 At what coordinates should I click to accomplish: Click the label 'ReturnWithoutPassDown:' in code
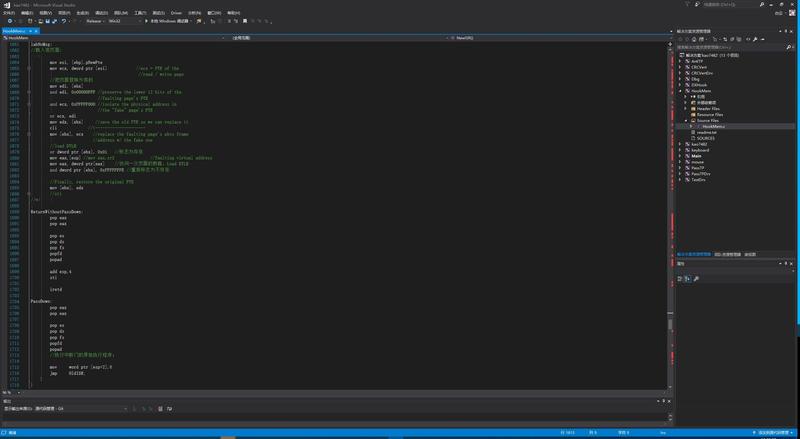(x=56, y=212)
